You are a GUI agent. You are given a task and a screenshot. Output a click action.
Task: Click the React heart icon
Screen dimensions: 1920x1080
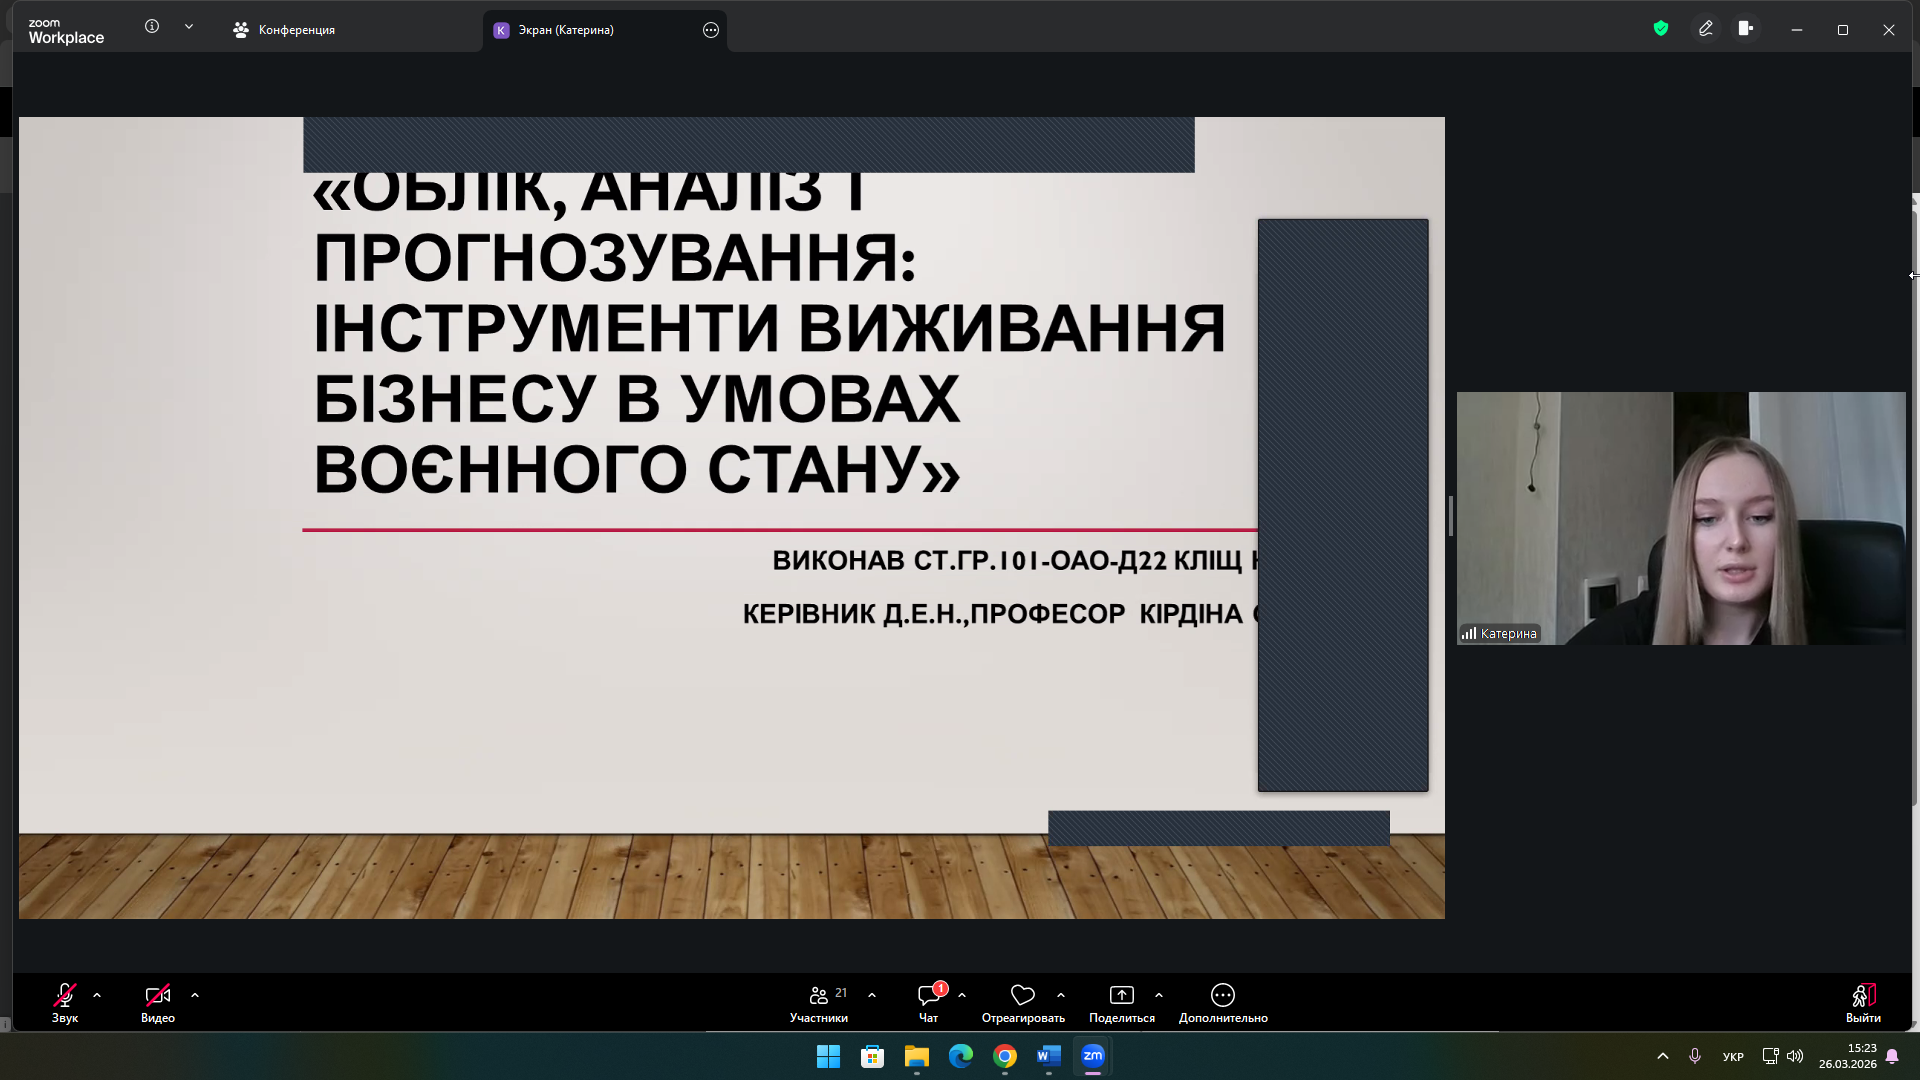1022,995
